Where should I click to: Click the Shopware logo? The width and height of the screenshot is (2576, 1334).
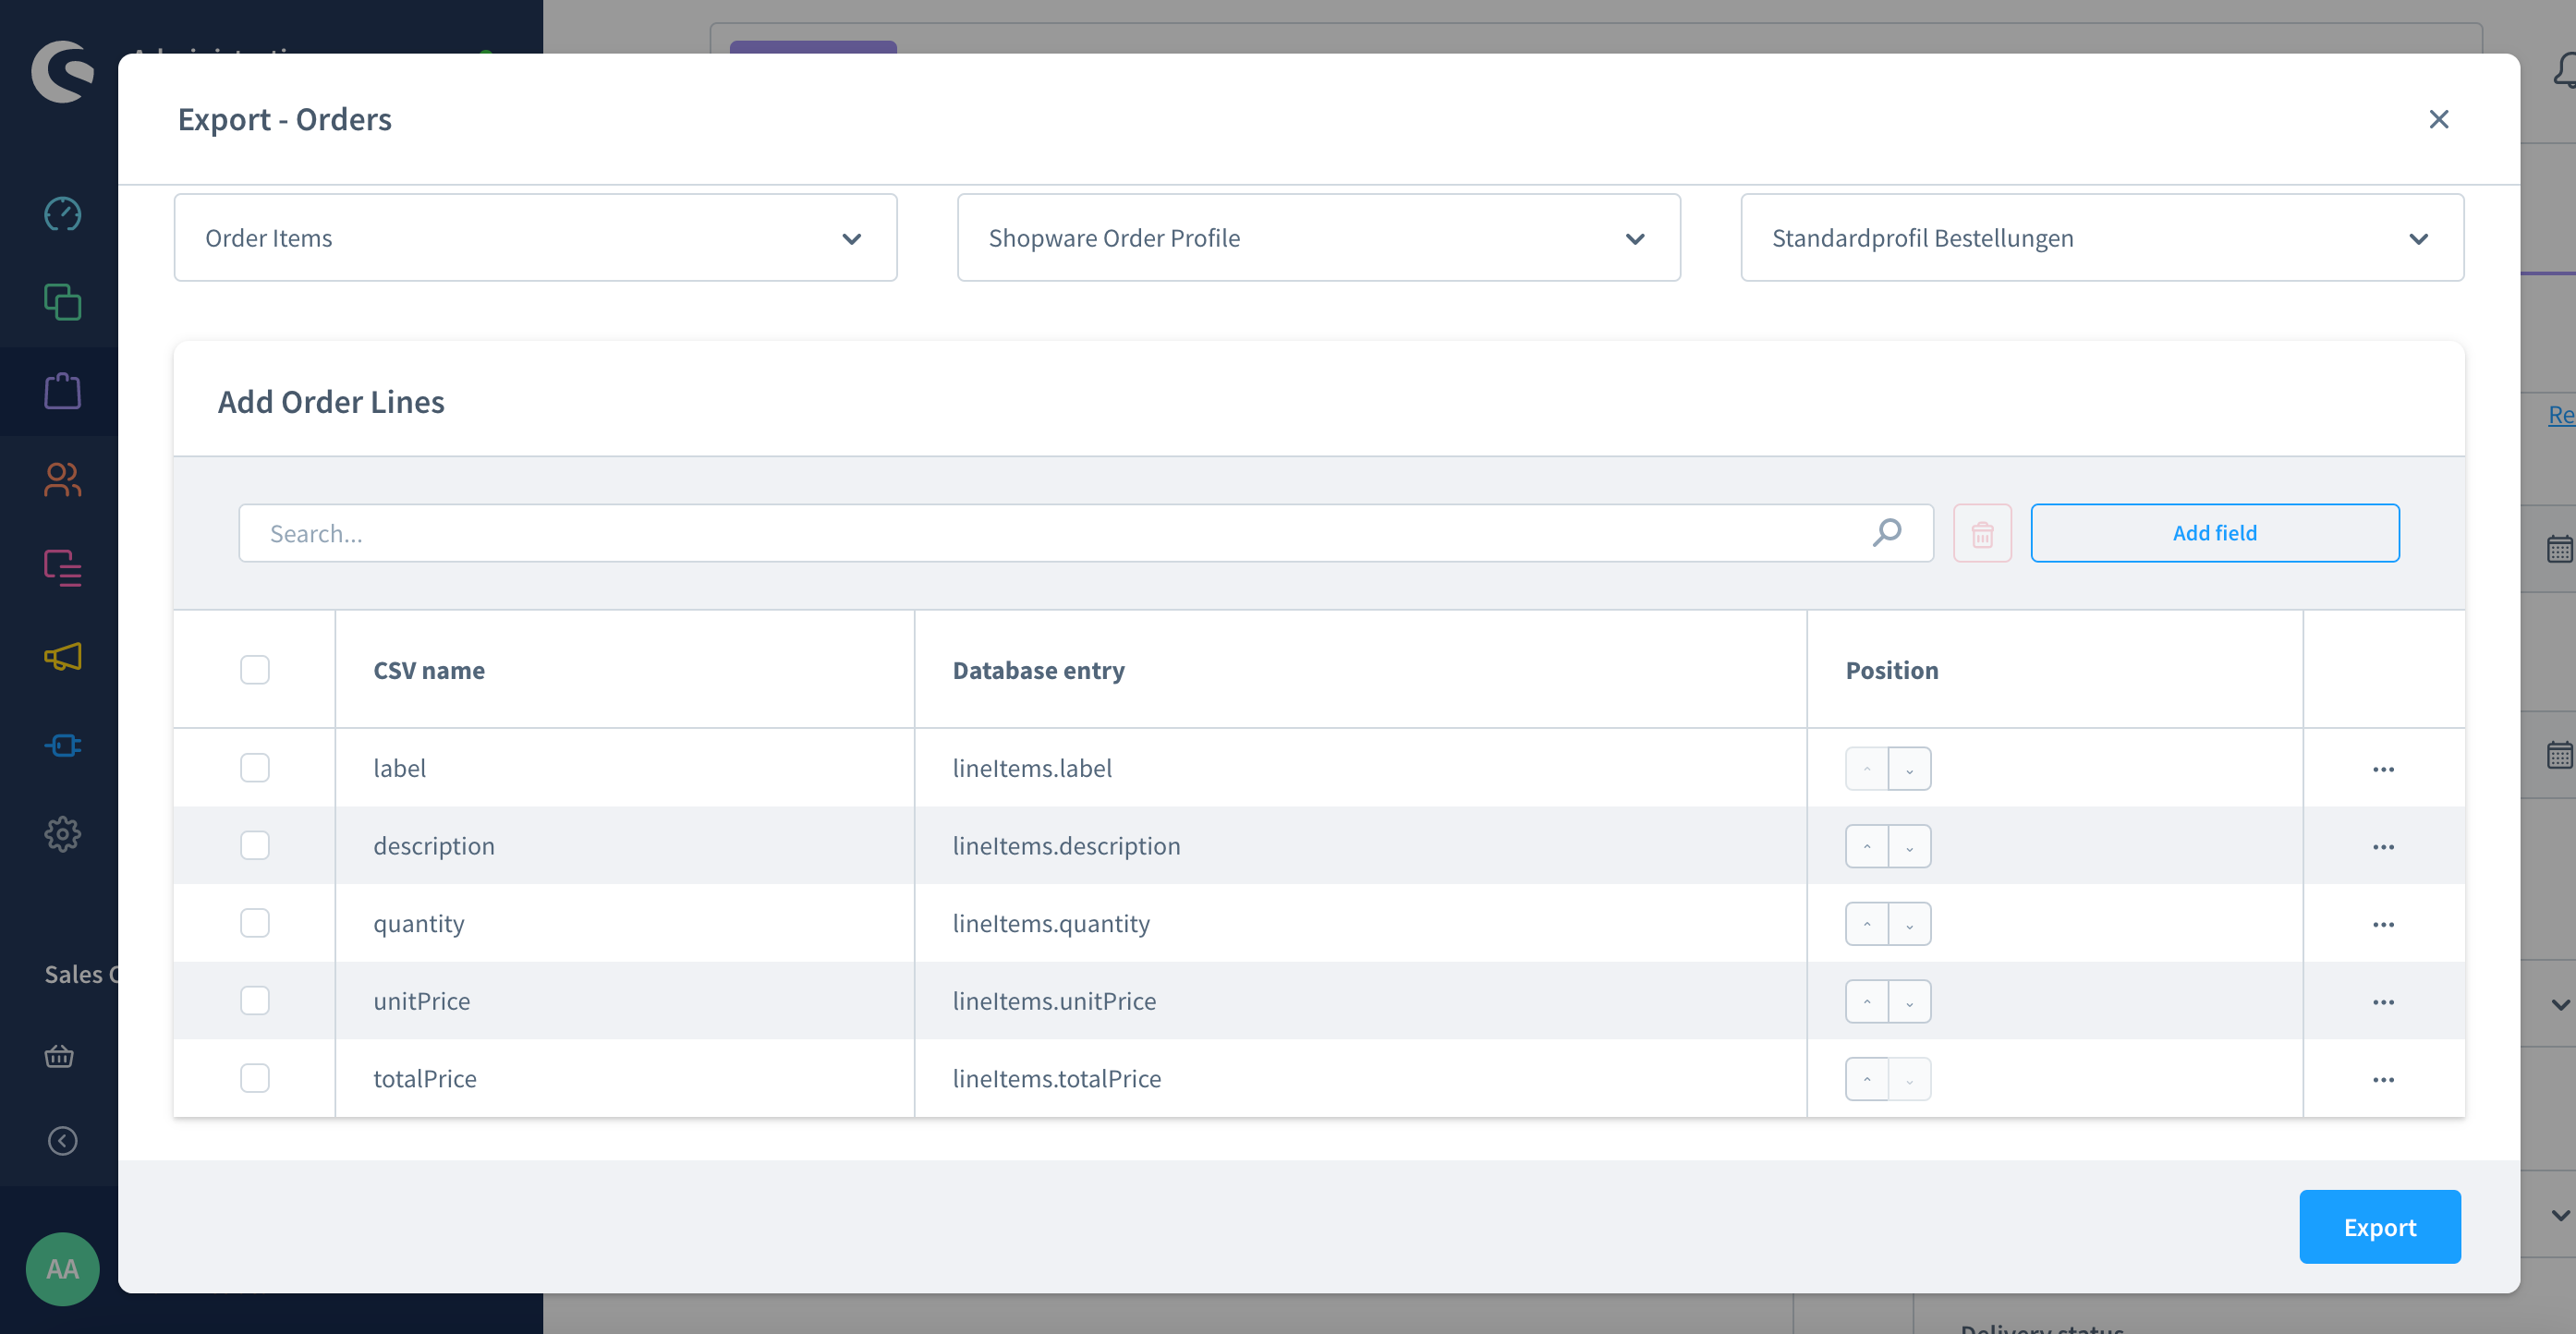point(62,71)
